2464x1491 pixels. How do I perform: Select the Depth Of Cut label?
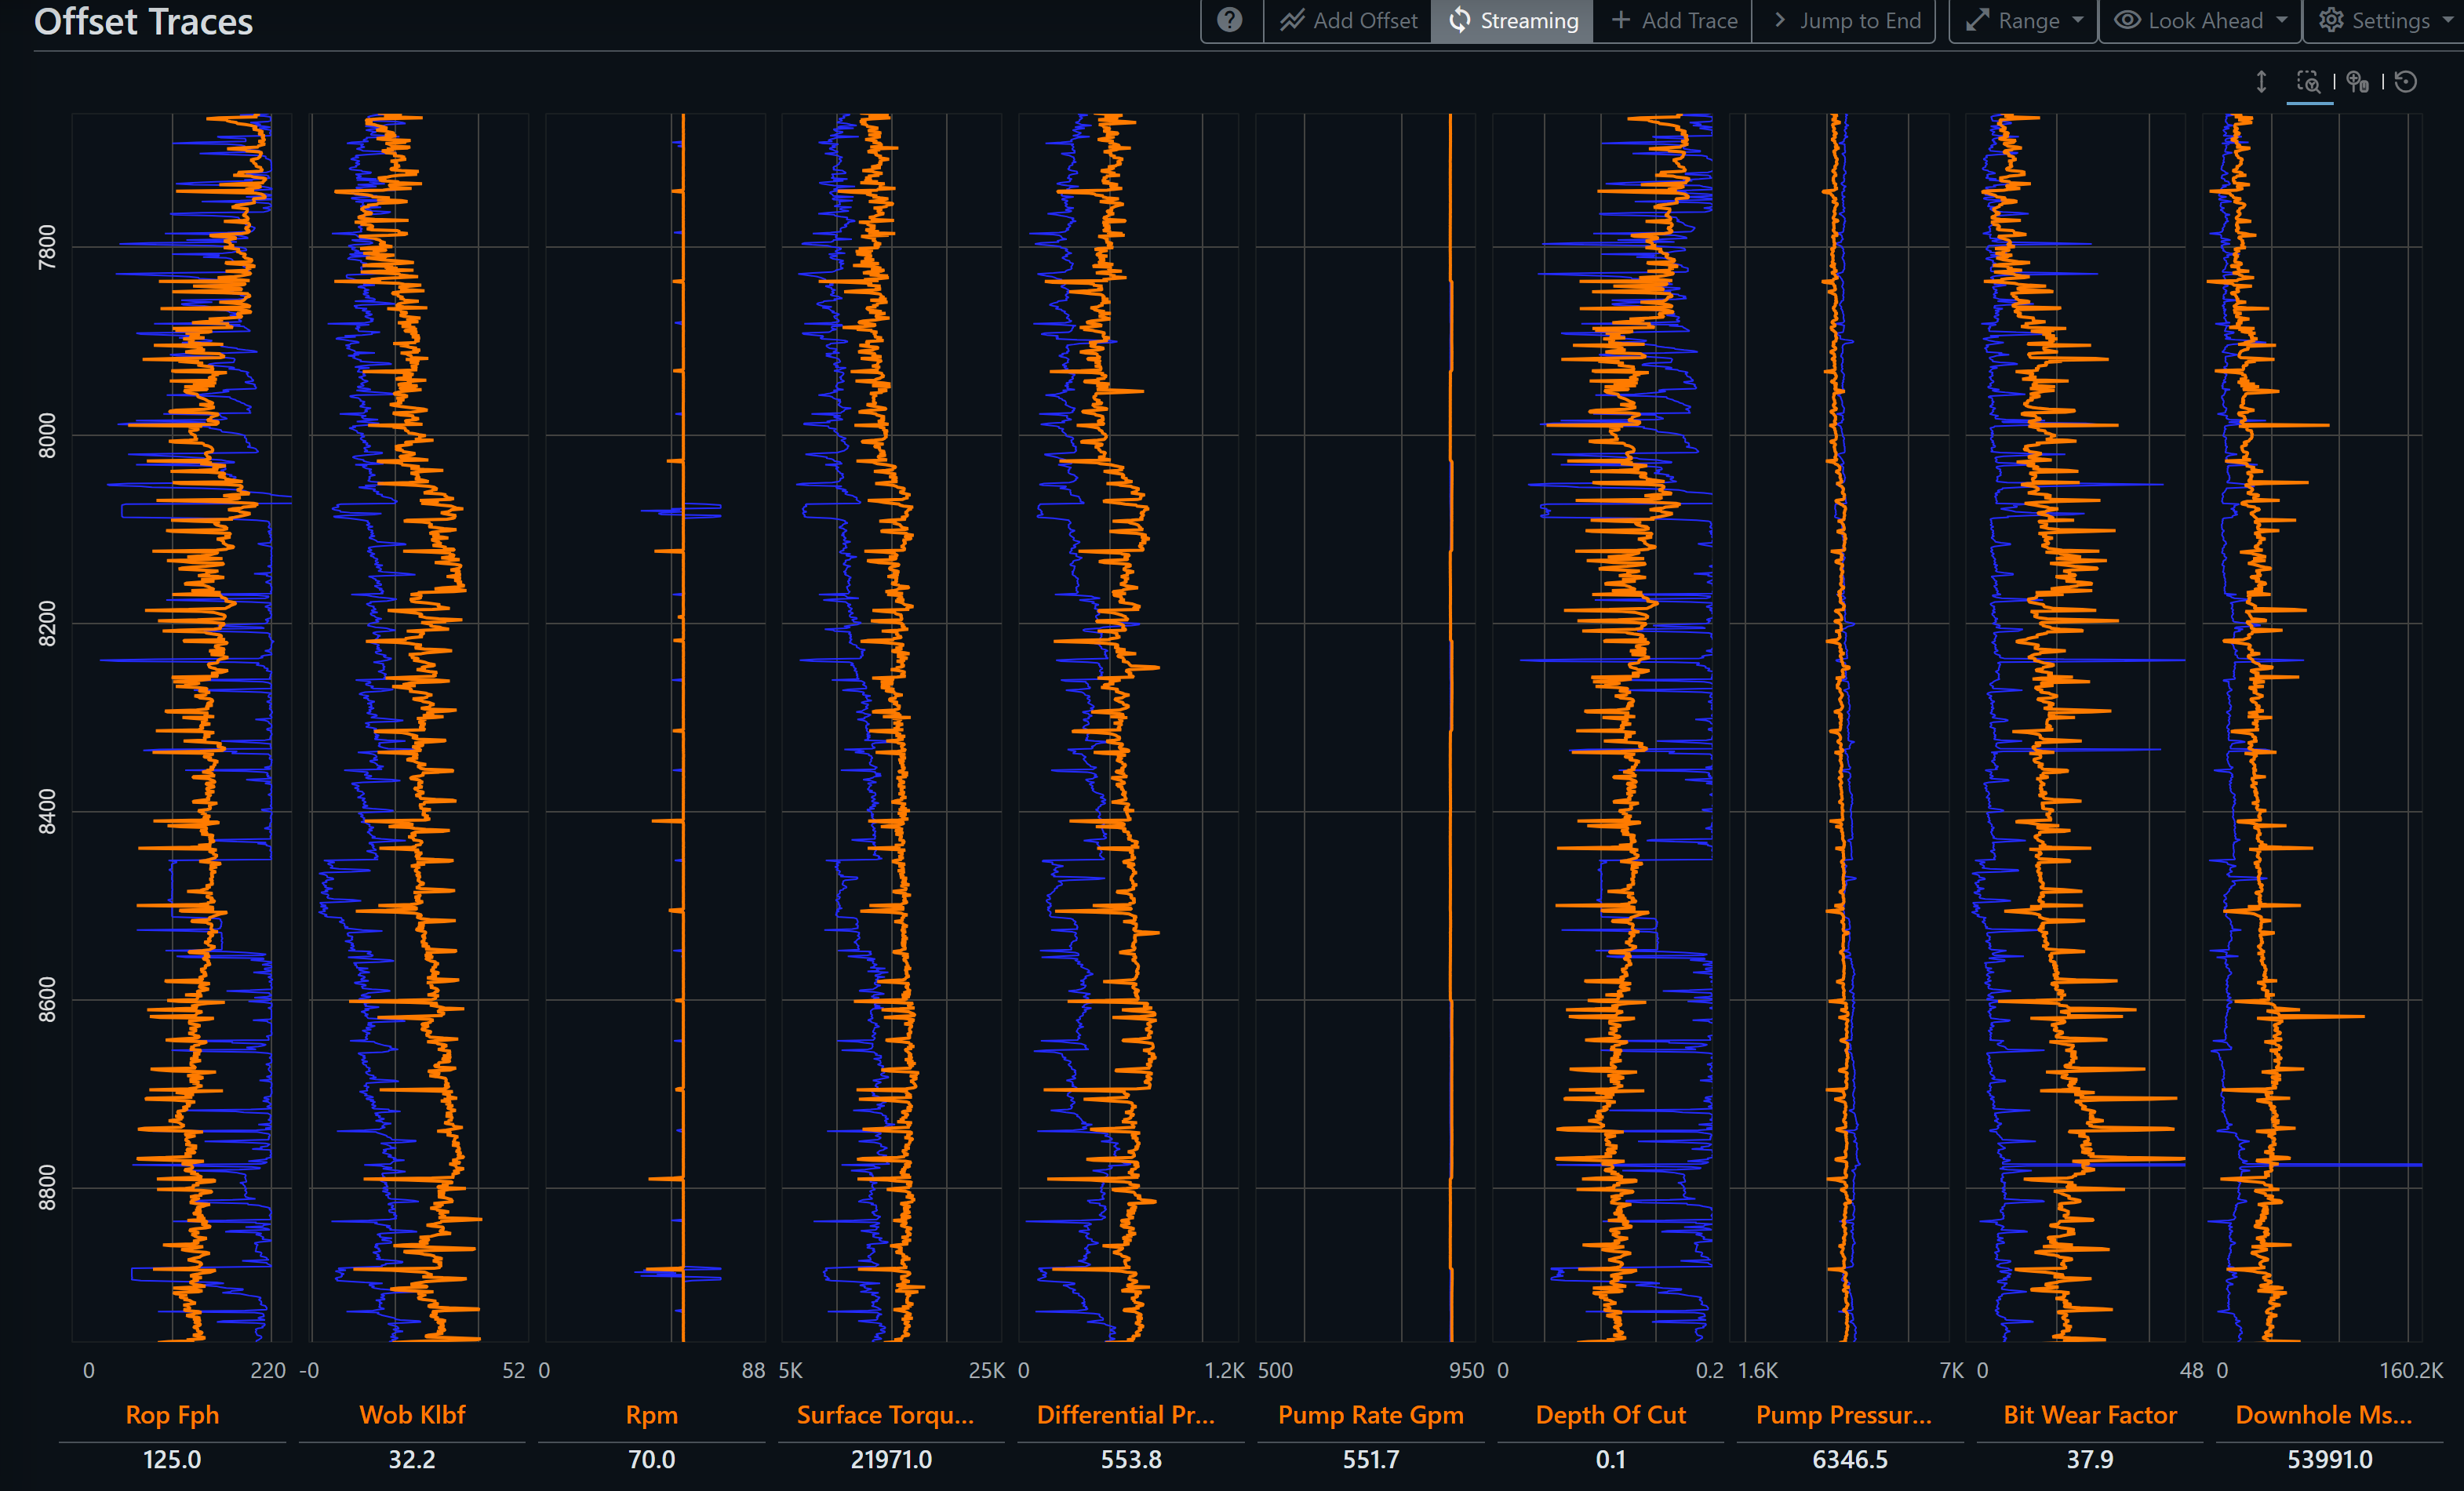[1611, 1415]
